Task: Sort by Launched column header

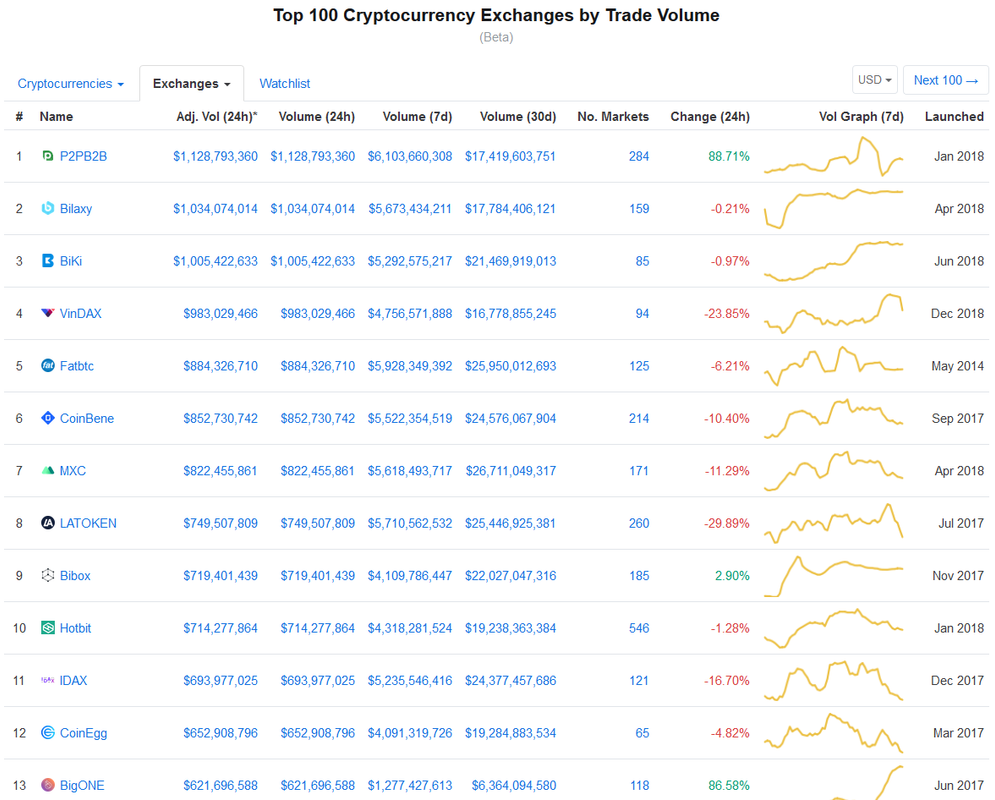Action: click(954, 117)
